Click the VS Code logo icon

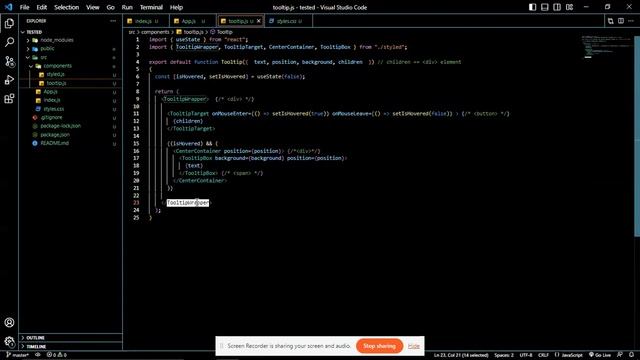pyautogui.click(x=9, y=7)
